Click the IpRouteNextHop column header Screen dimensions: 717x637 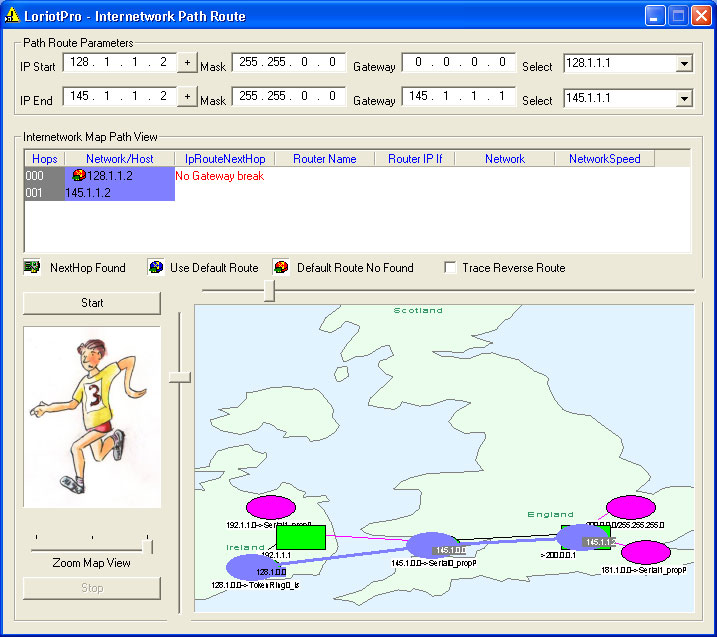[x=225, y=159]
